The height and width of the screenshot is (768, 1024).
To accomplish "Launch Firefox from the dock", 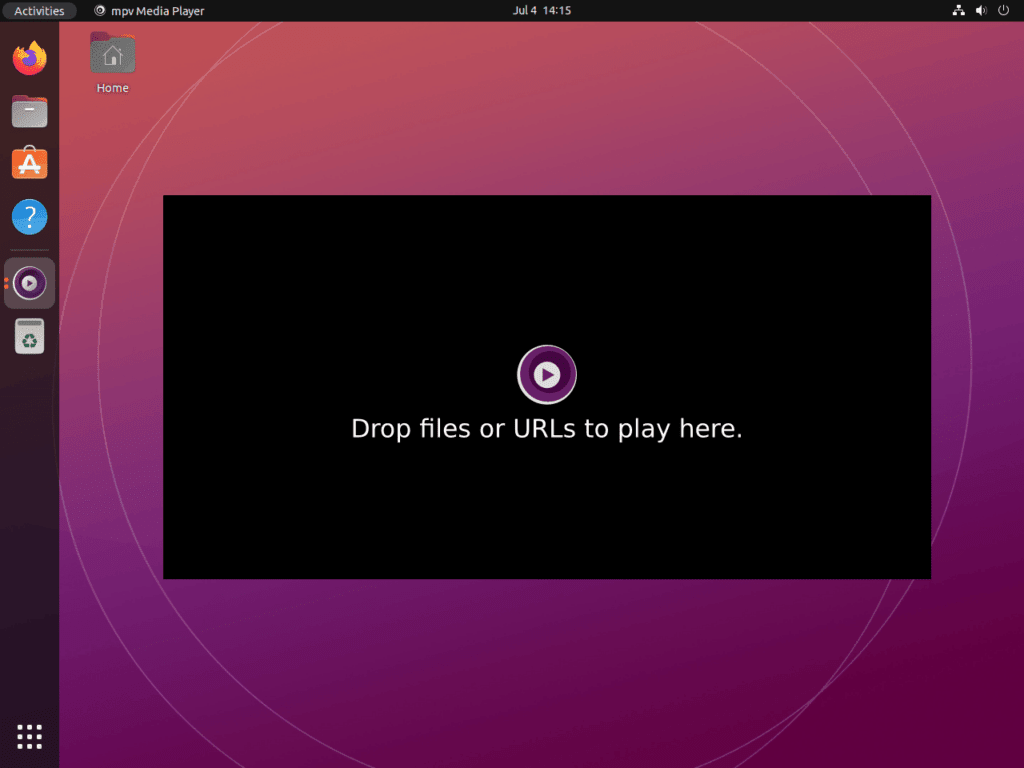I will pyautogui.click(x=30, y=58).
